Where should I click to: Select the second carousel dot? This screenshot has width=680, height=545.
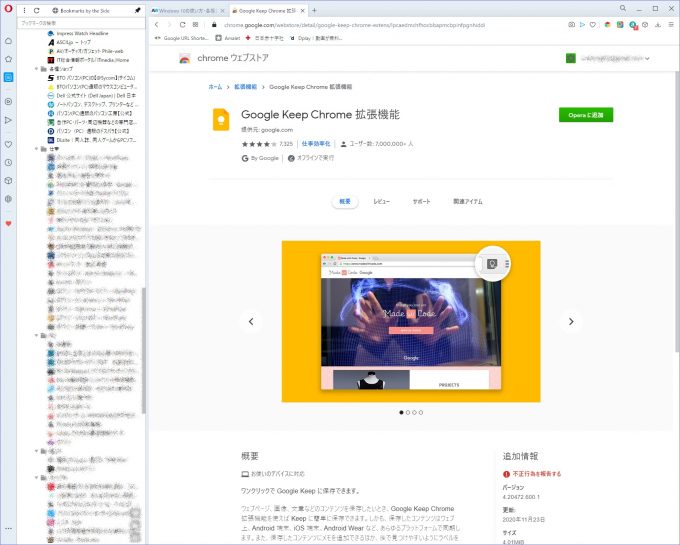tap(408, 413)
